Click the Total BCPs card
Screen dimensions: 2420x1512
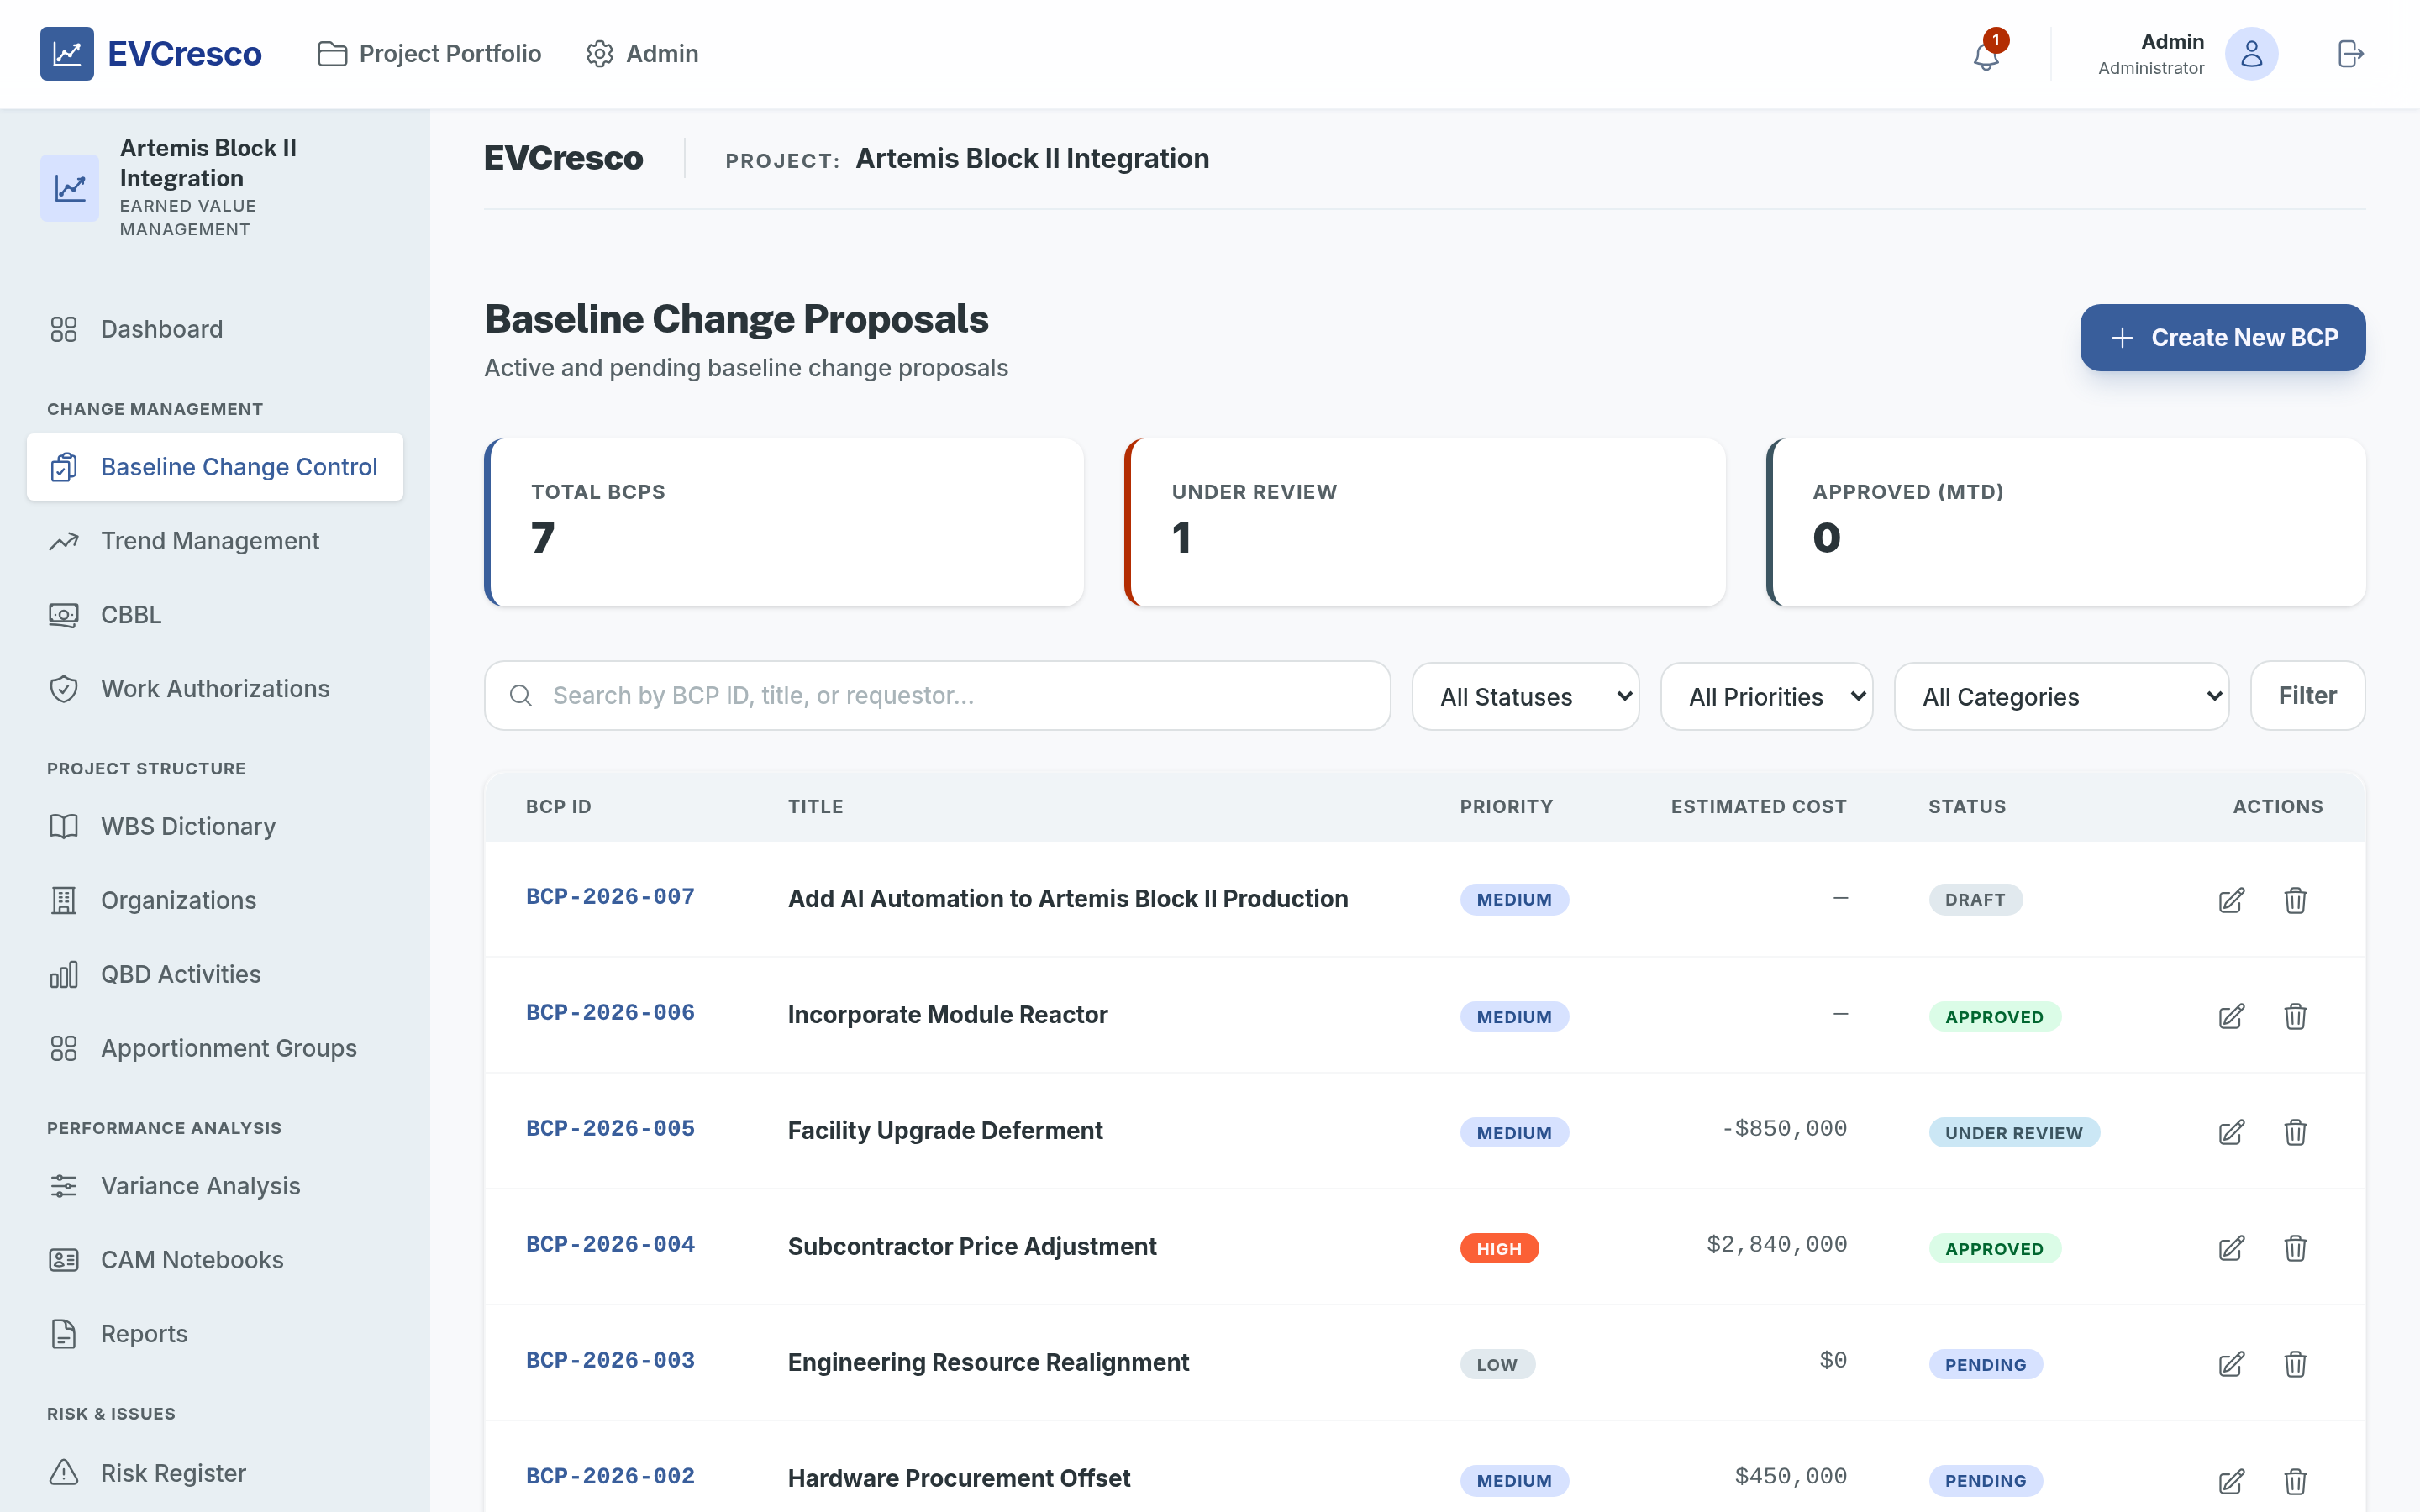tap(784, 522)
